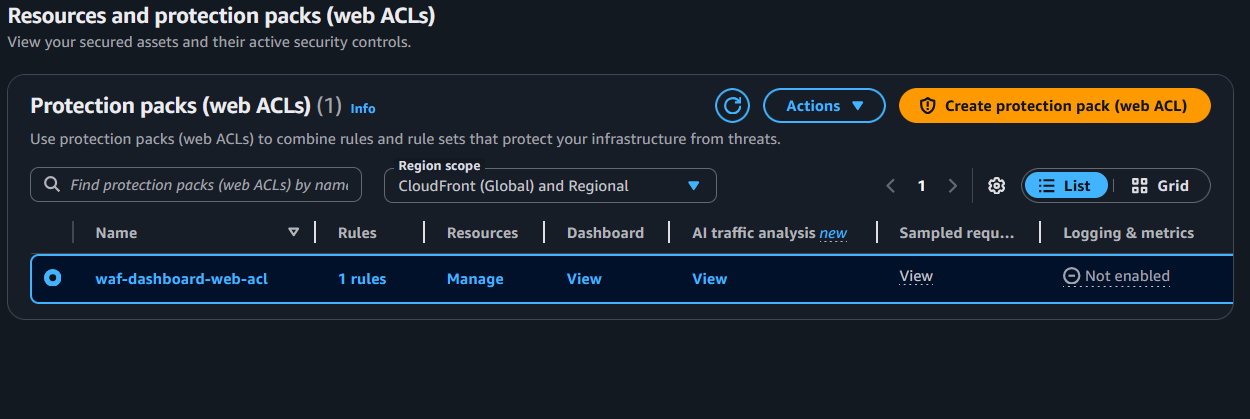Go to previous page arrow
This screenshot has width=1250, height=419.
[890, 186]
